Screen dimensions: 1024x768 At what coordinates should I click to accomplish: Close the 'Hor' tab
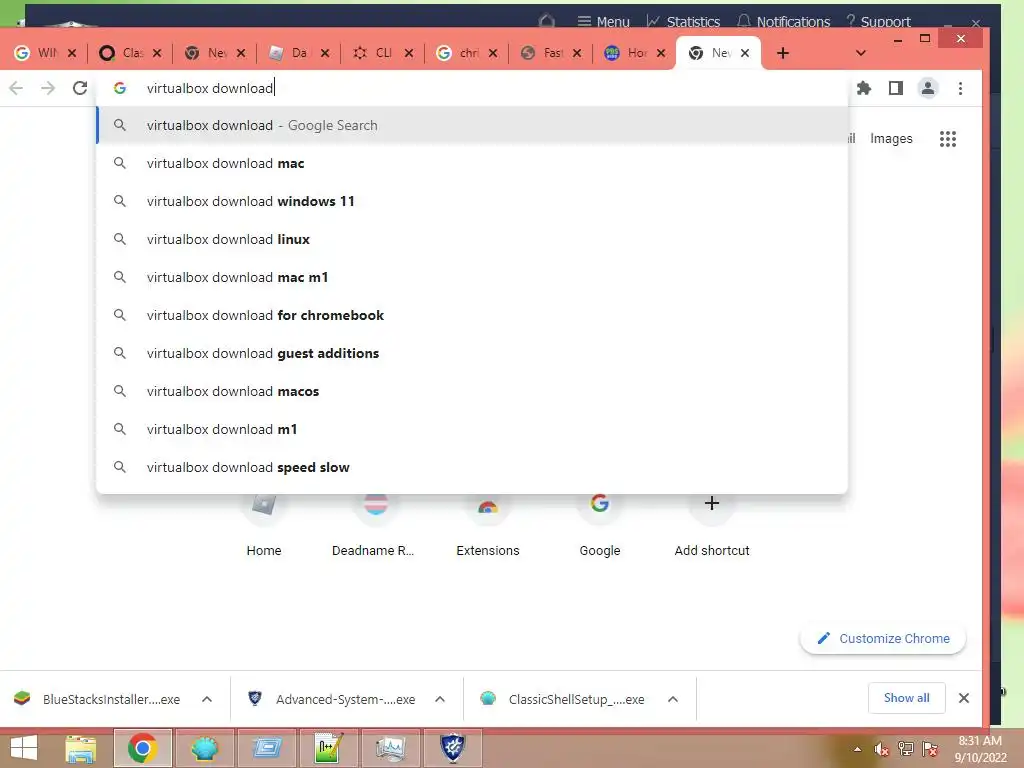click(661, 53)
